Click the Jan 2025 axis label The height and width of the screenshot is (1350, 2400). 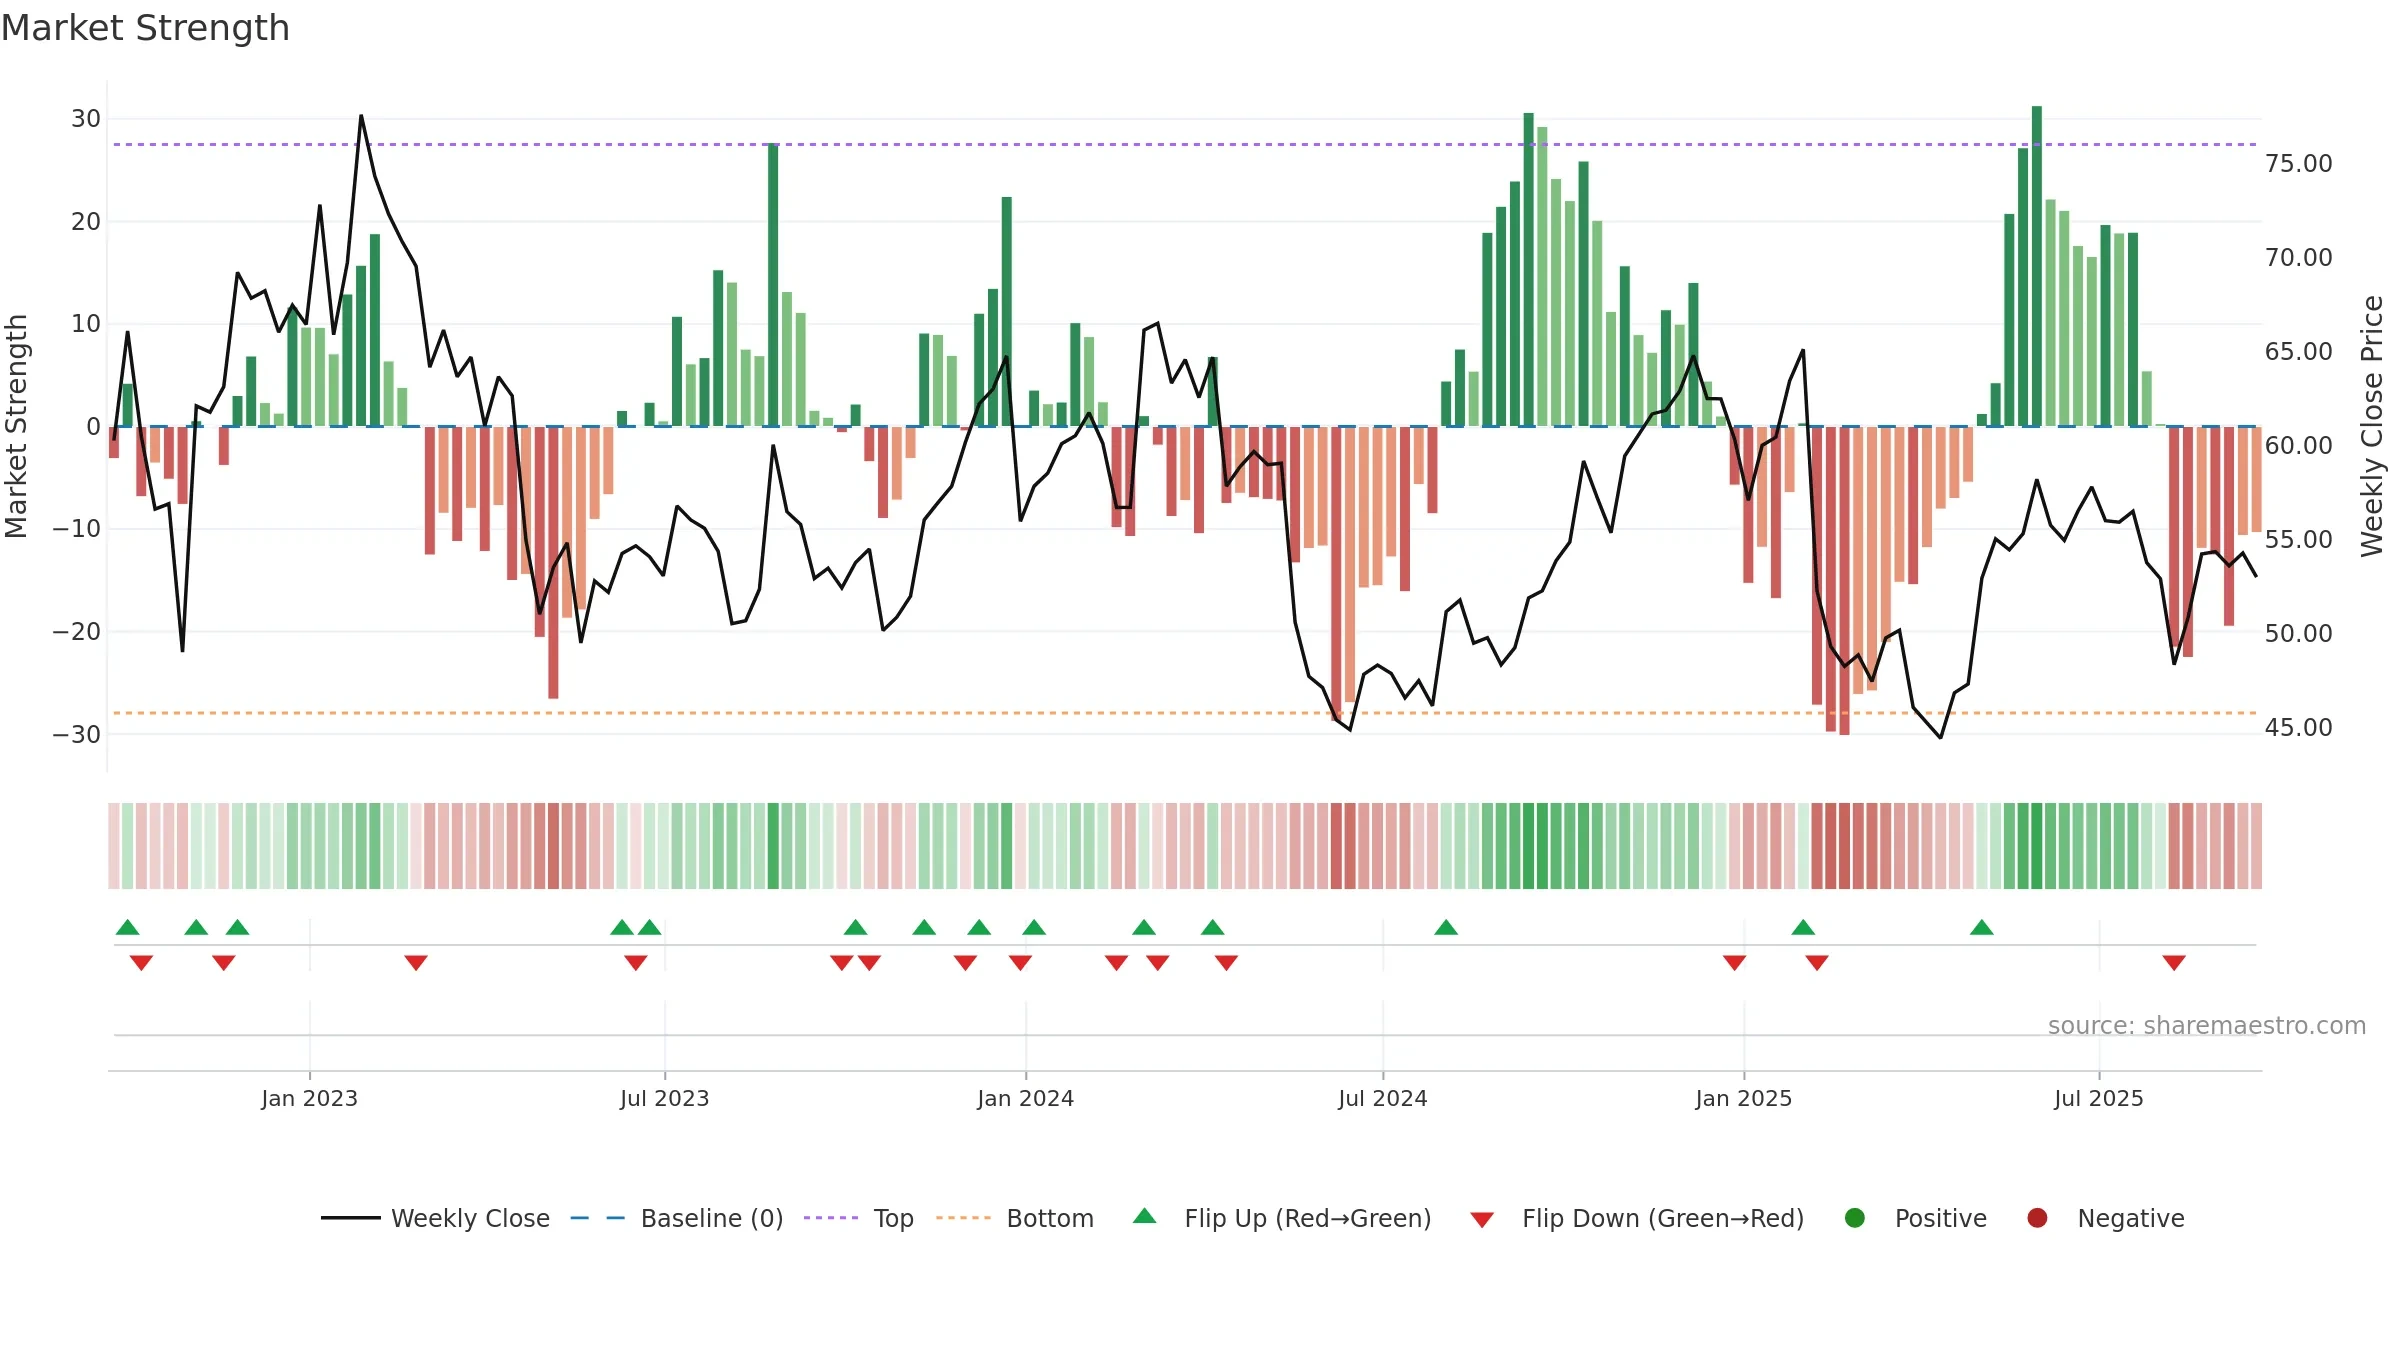(1743, 1098)
